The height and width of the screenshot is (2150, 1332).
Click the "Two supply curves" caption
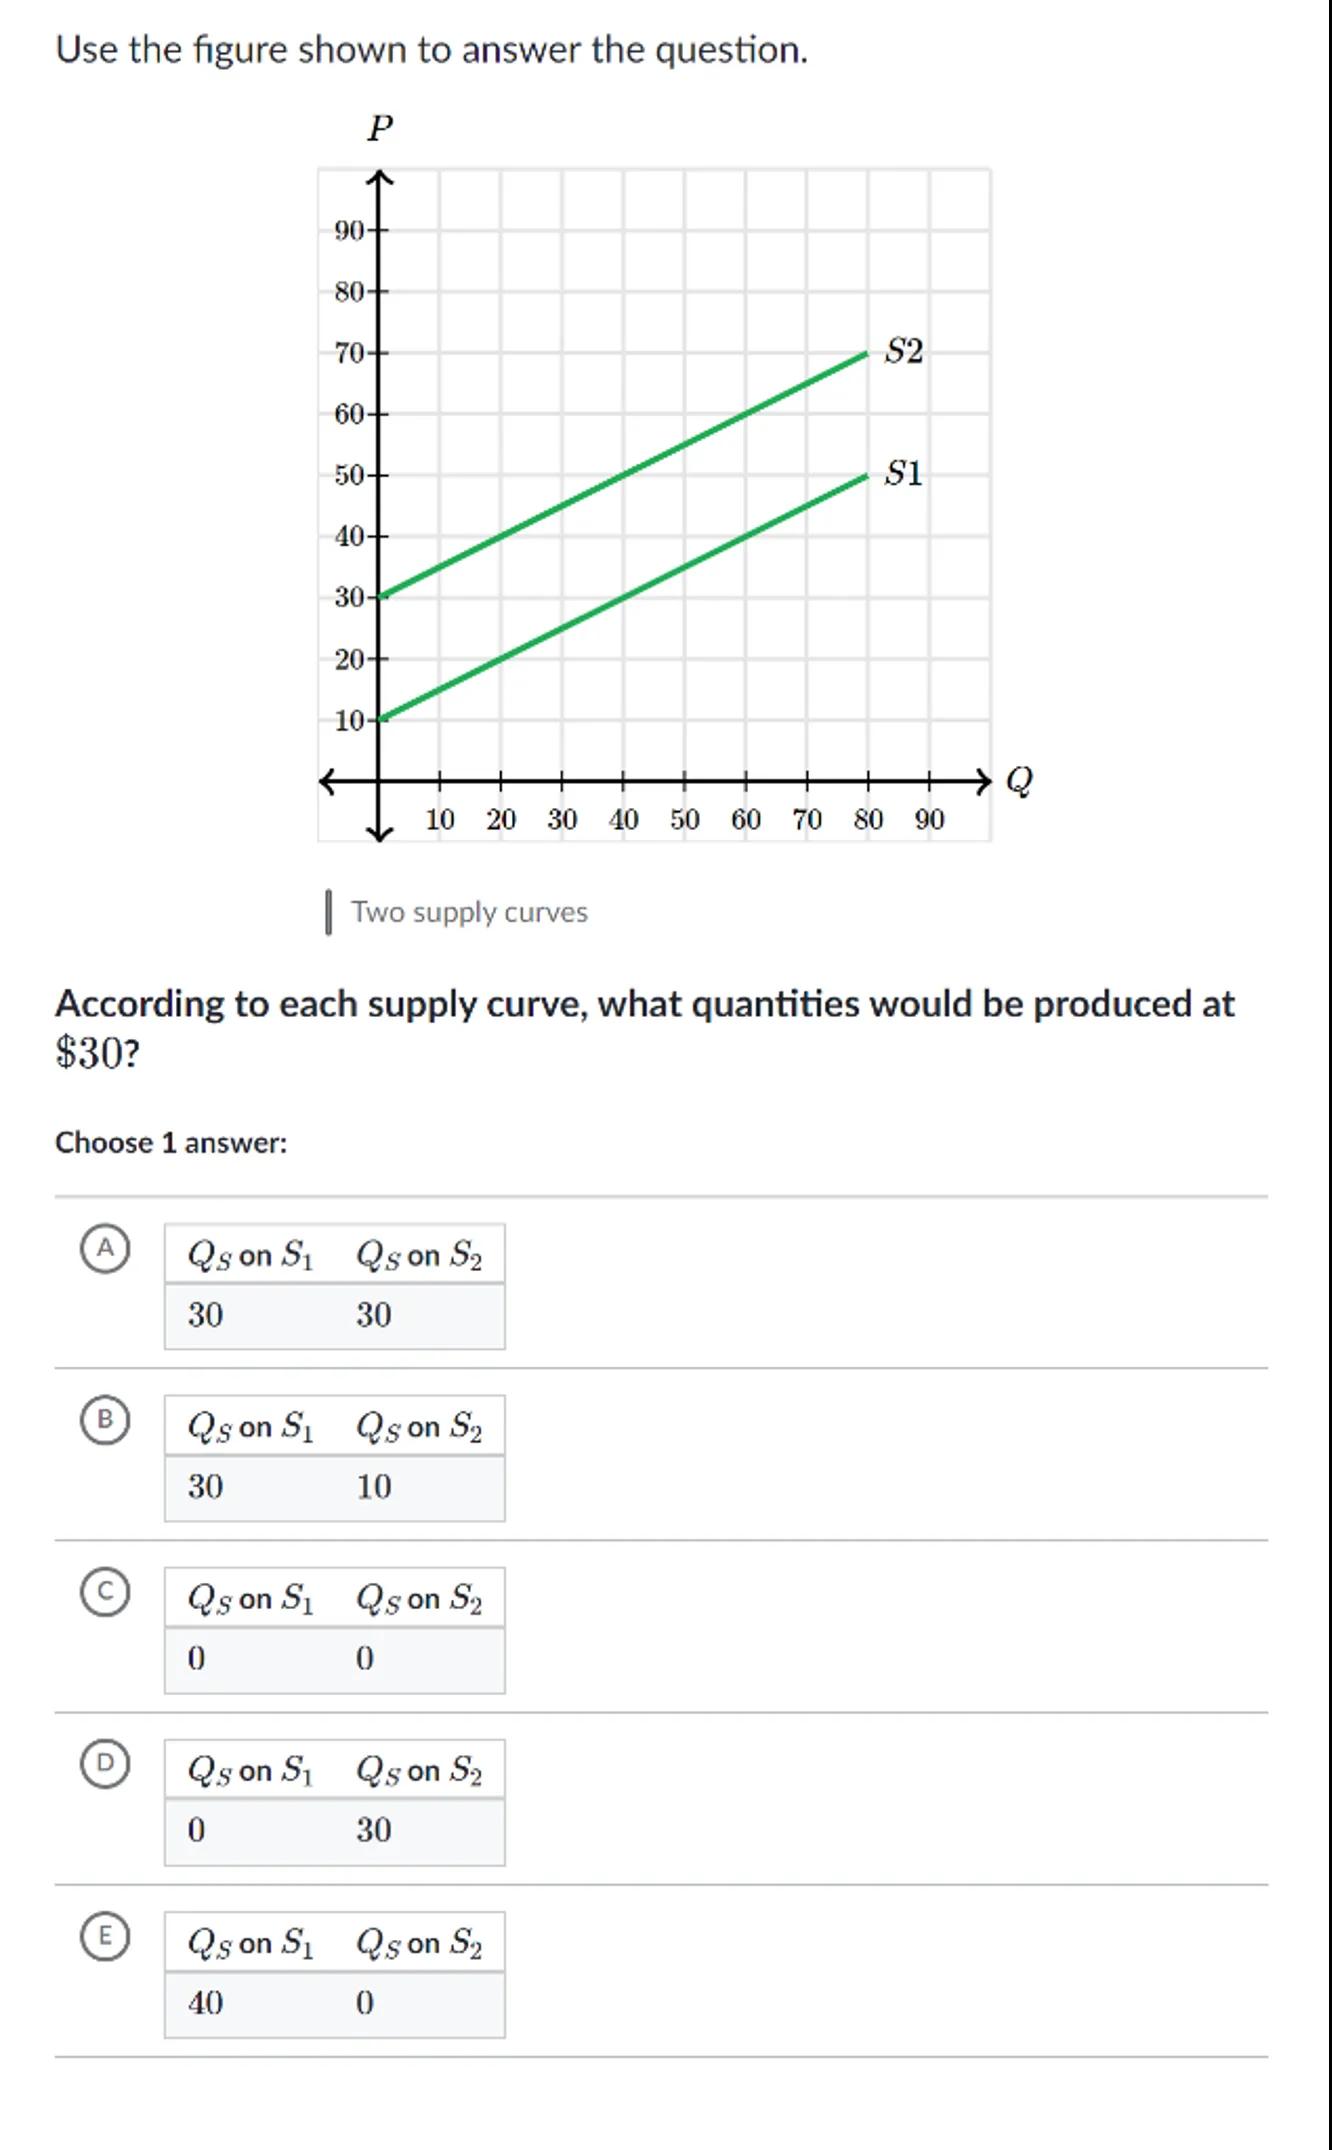point(469,912)
